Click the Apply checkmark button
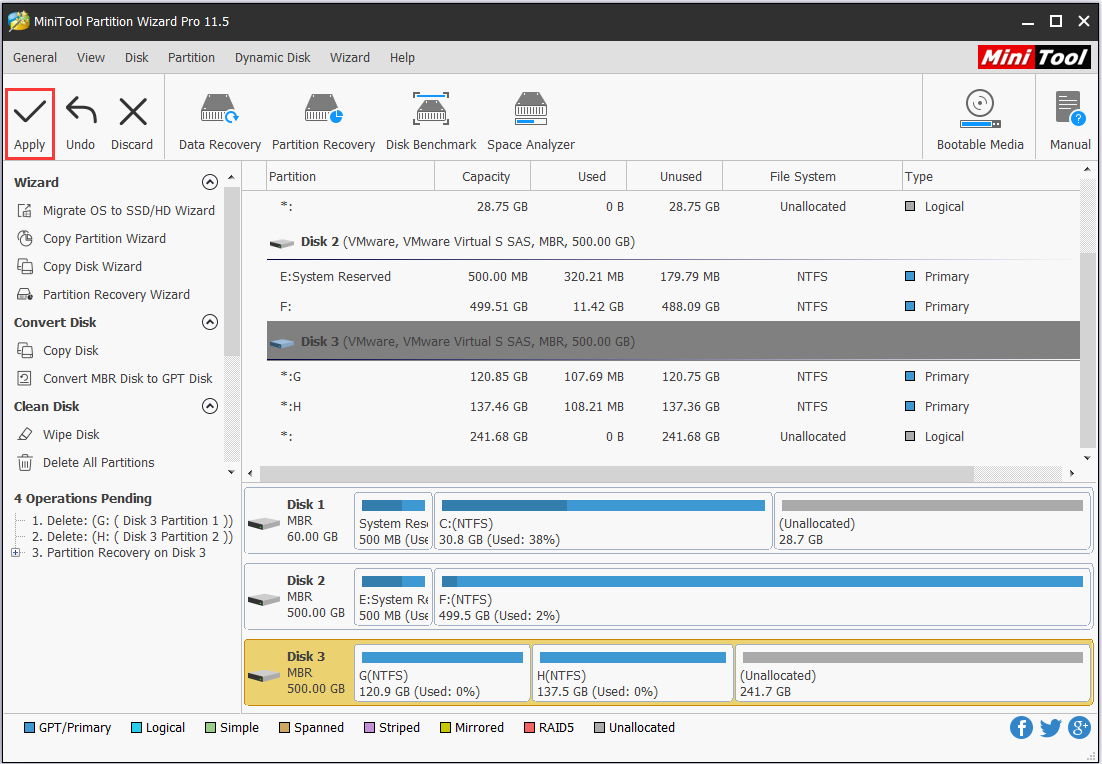The width and height of the screenshot is (1102, 764). [x=30, y=123]
